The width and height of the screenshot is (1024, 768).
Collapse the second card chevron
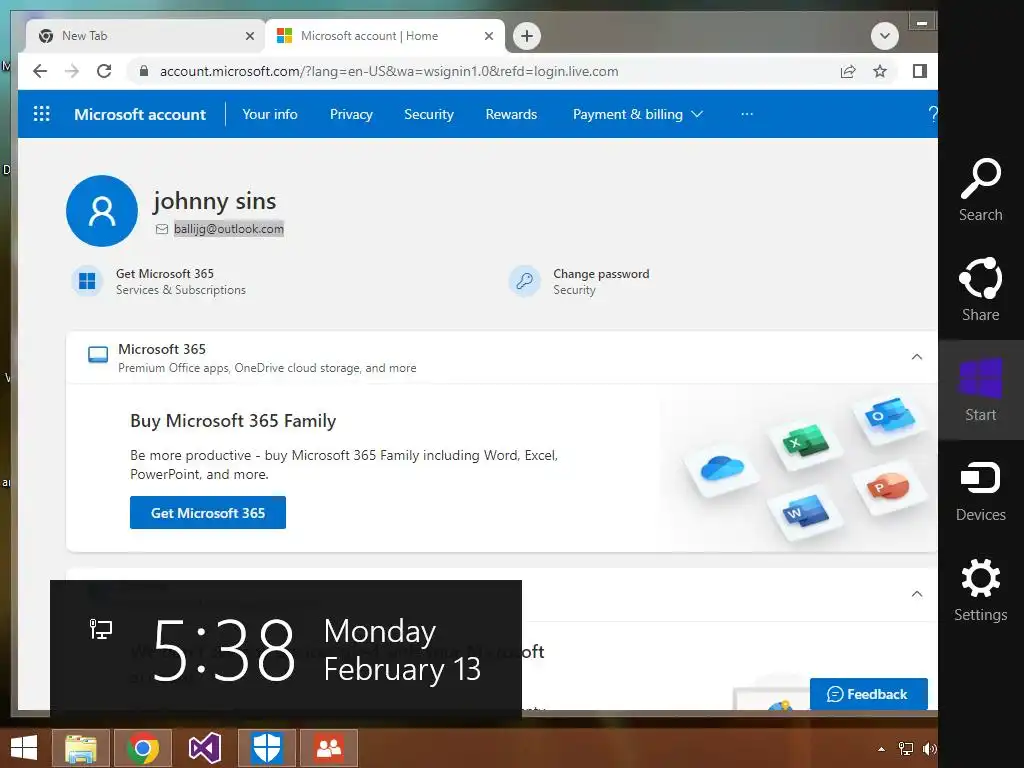(917, 594)
